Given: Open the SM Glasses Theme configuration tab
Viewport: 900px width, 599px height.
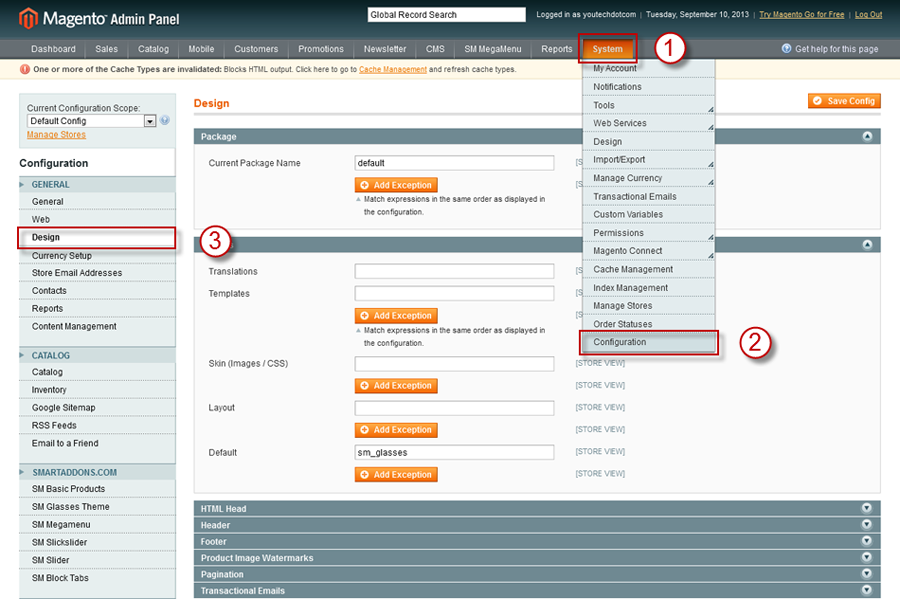Looking at the screenshot, I should tap(97, 507).
